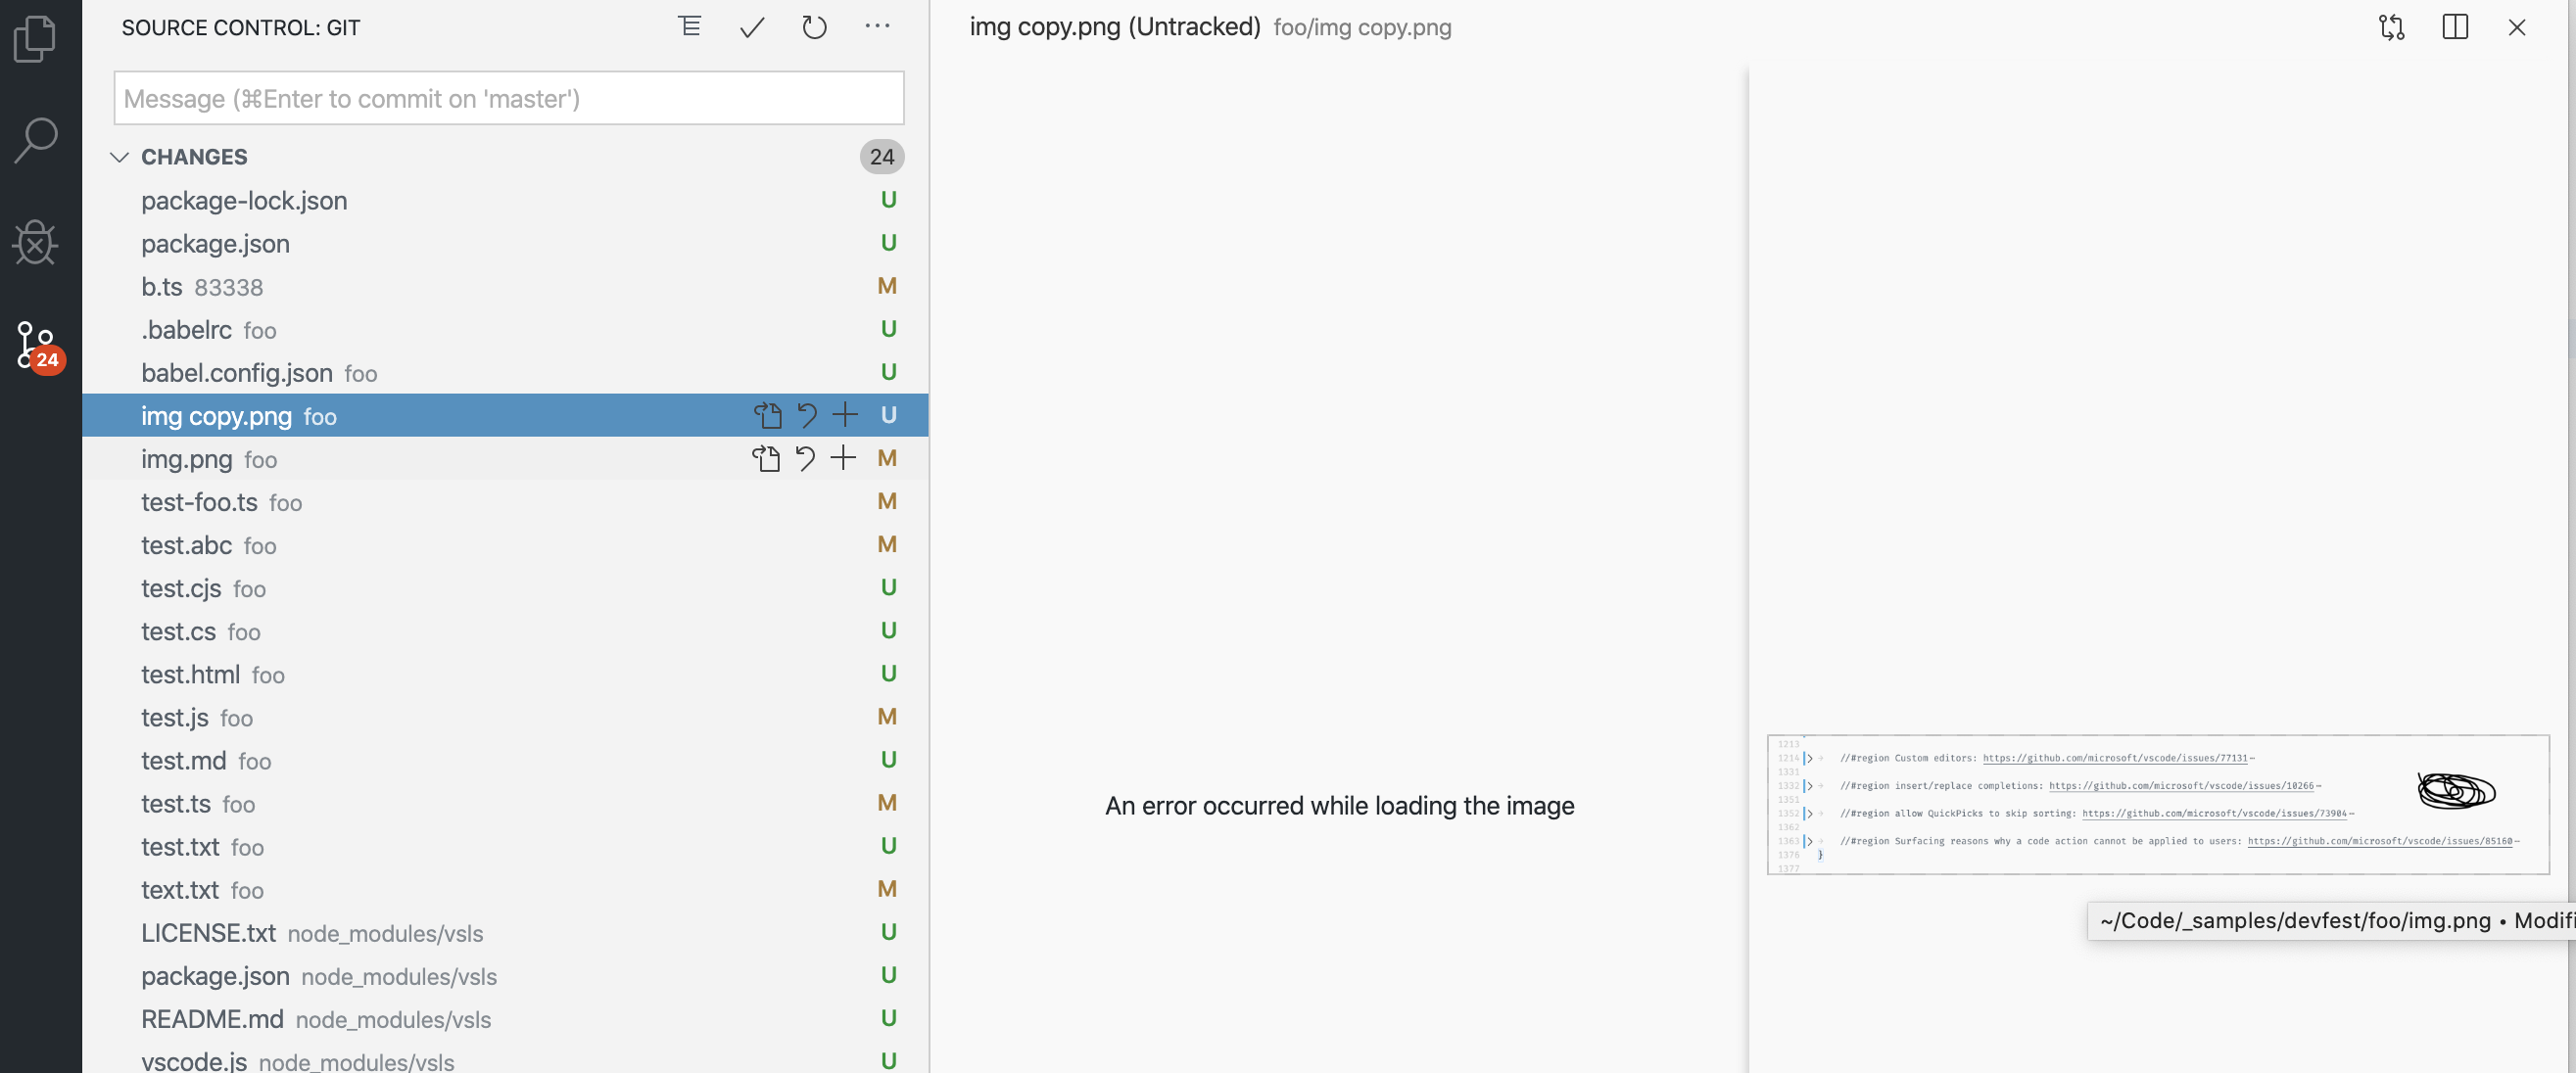Viewport: 2576px width, 1073px height.
Task: Select the img copy.png editor tab
Action: tap(1114, 27)
